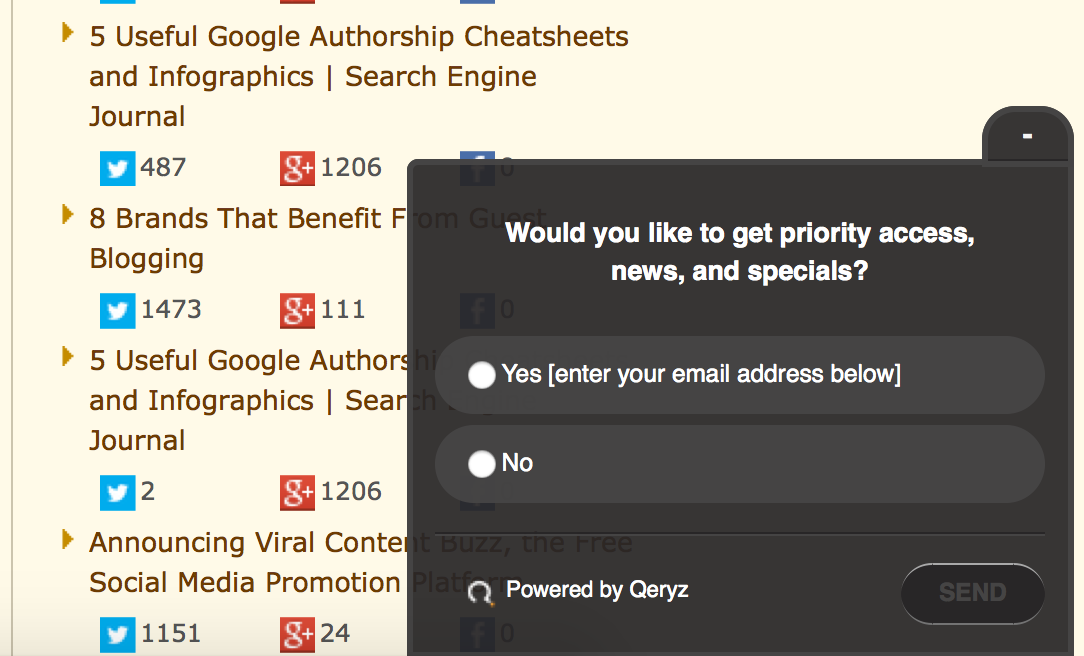
Task: Open Announcing Viral Content Buzz article link
Action: click(x=250, y=543)
